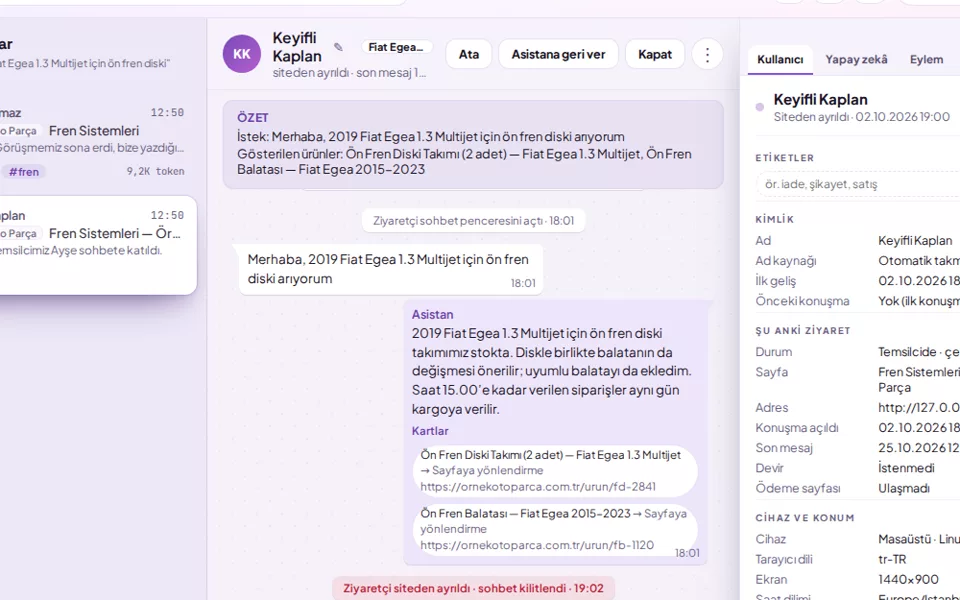Open the Yapay zekâ tab

pyautogui.click(x=856, y=59)
